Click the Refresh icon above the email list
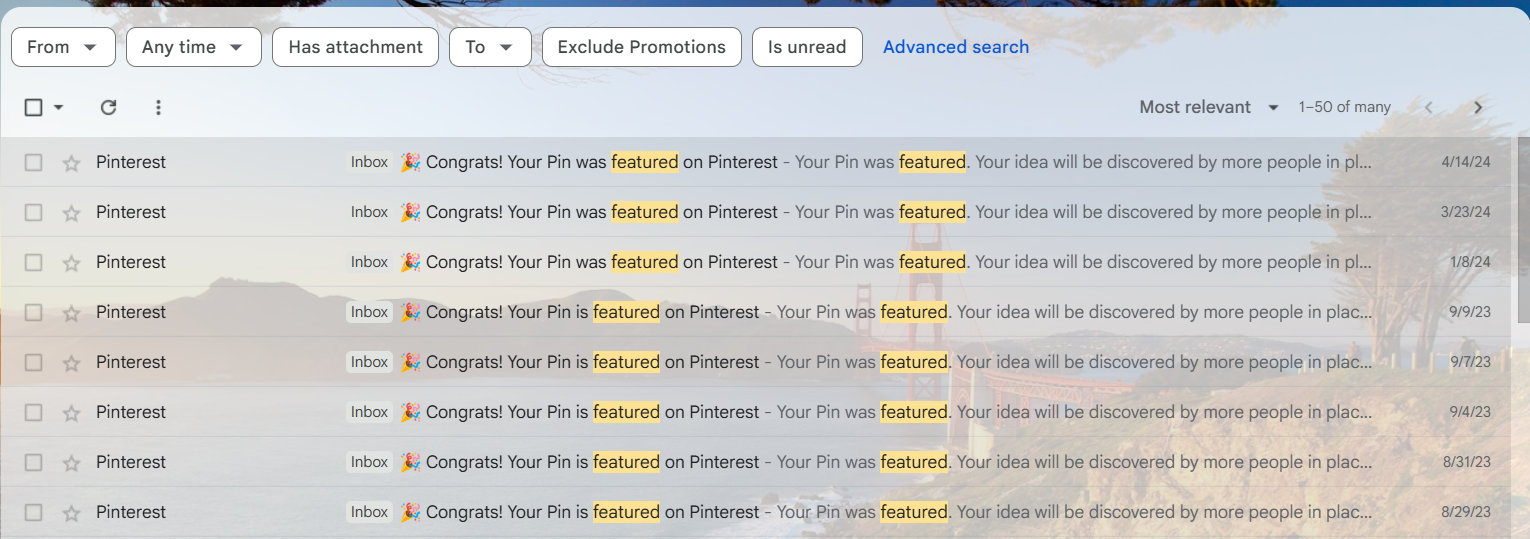 (109, 108)
